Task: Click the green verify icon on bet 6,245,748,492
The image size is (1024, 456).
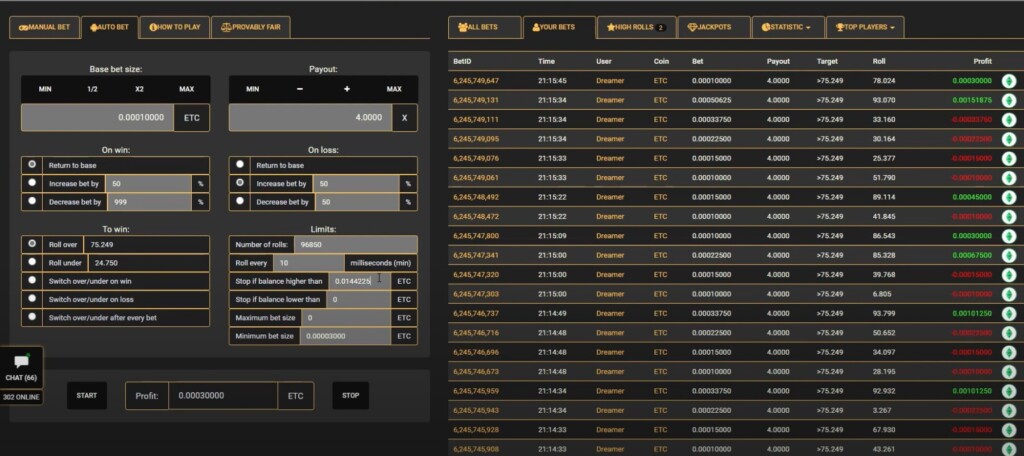Action: 1009,197
